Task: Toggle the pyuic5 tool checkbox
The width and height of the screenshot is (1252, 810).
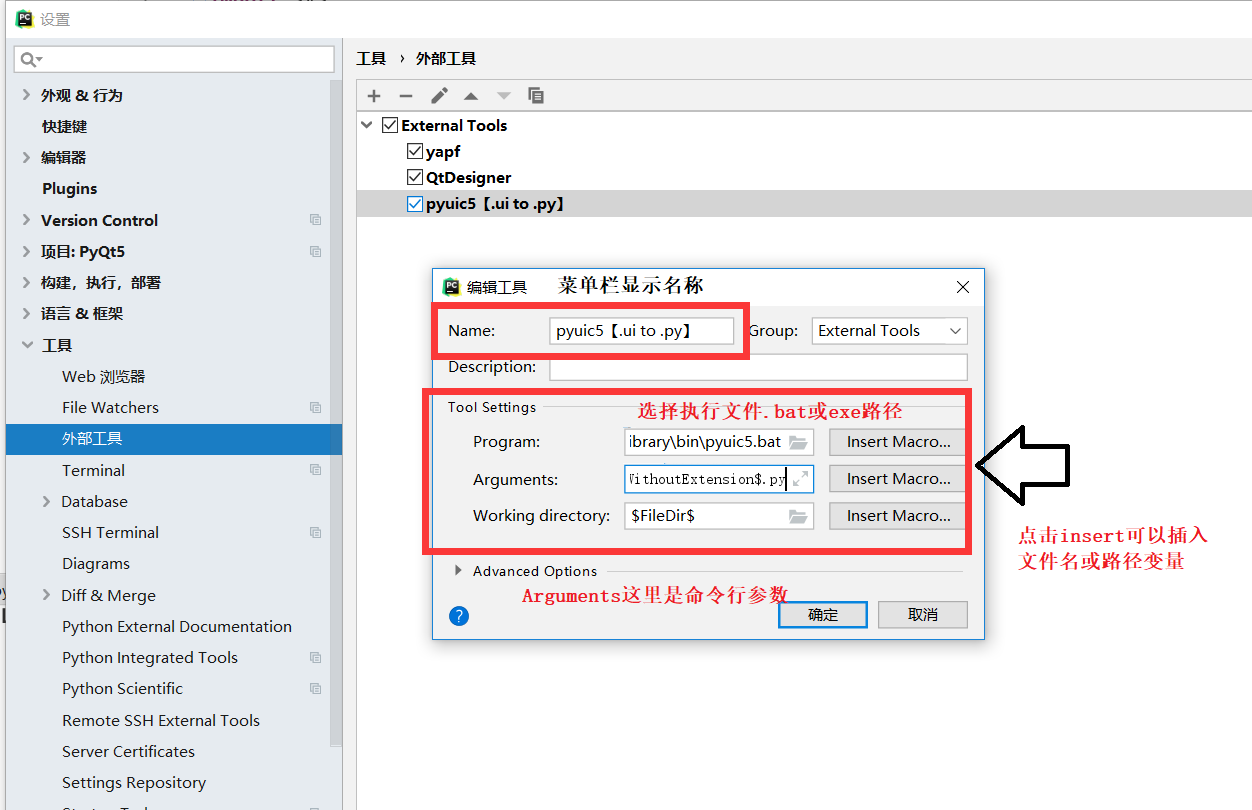Action: point(415,203)
